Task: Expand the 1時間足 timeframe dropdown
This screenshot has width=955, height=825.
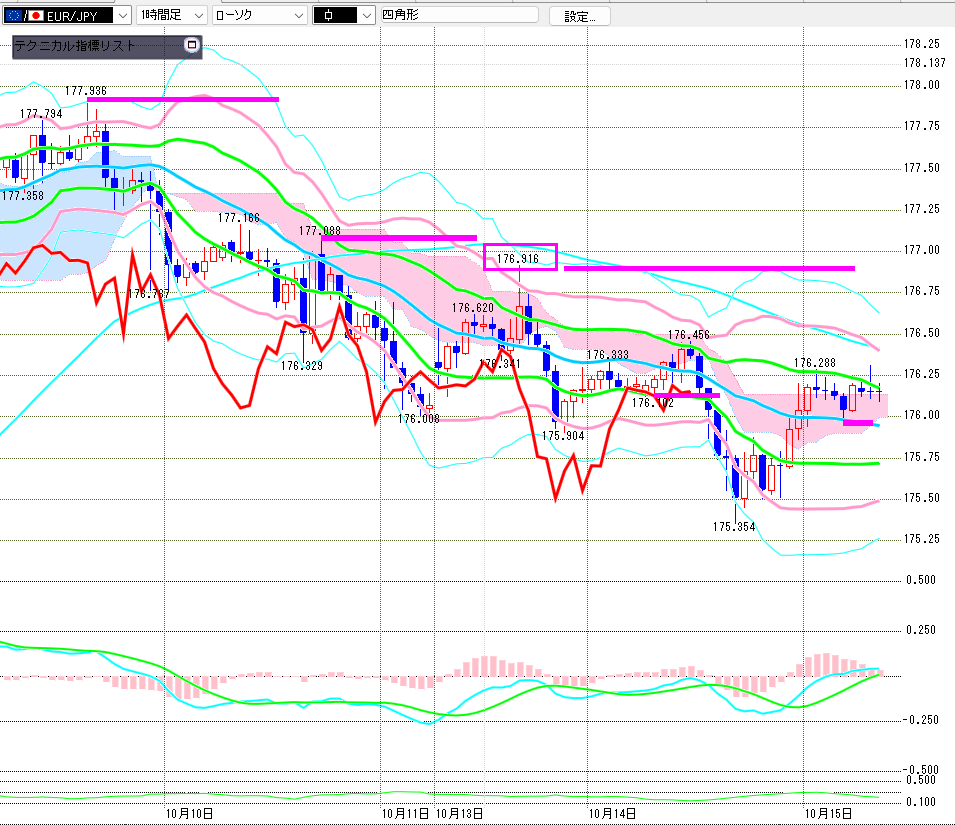Action: coord(196,16)
